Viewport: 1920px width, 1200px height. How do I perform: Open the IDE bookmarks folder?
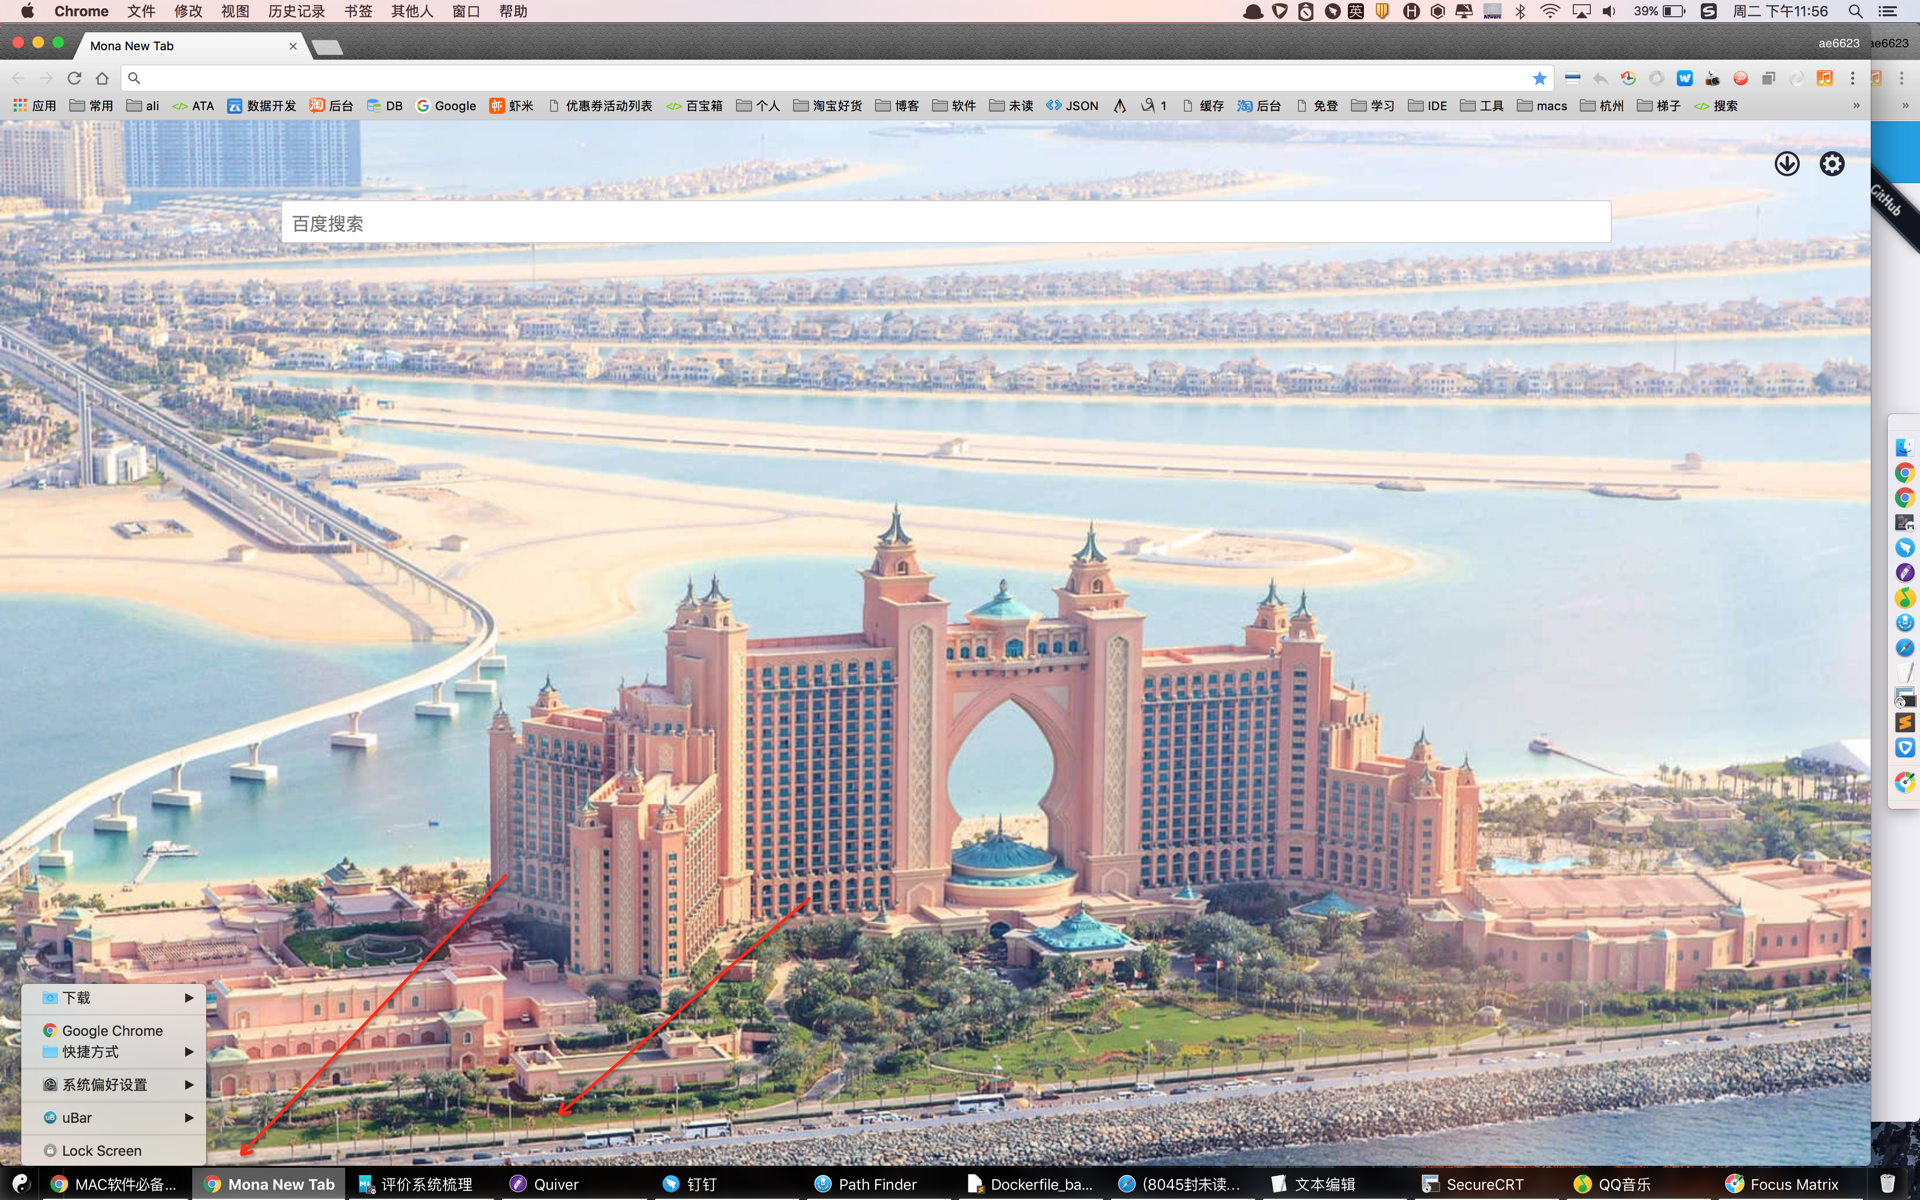(x=1427, y=106)
